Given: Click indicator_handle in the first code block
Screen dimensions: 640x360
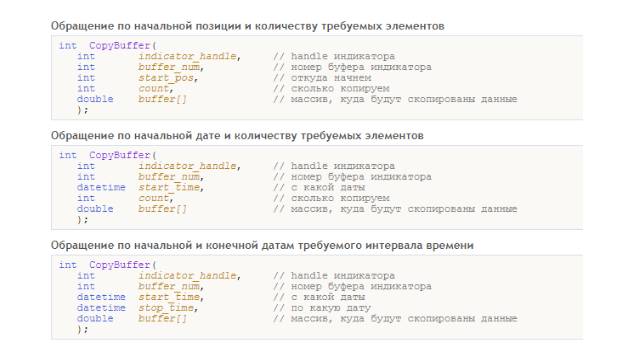Looking at the screenshot, I should pos(187,56).
